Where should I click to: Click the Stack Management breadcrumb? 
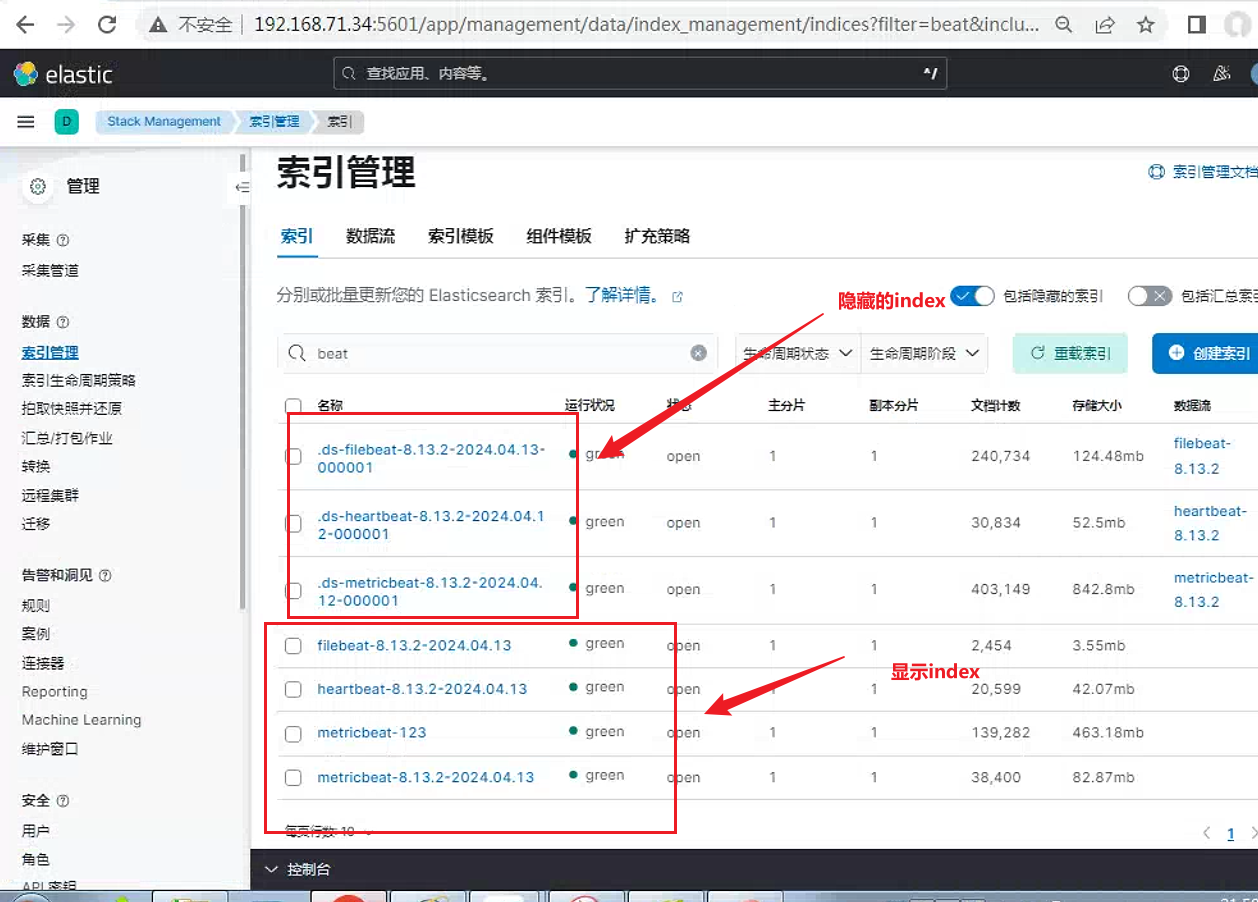pyautogui.click(x=164, y=122)
